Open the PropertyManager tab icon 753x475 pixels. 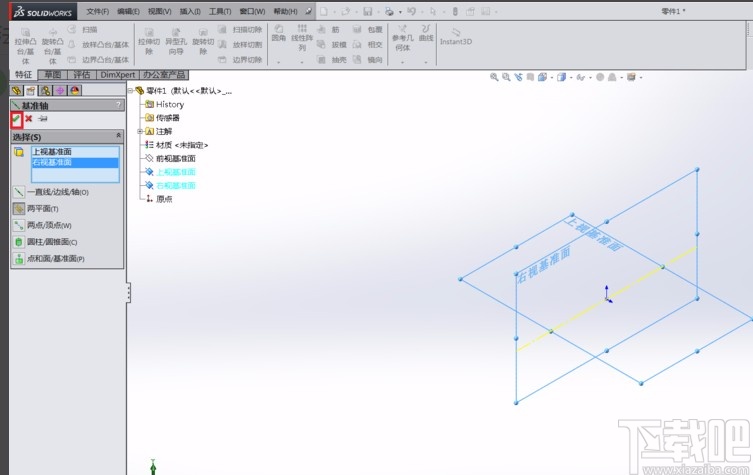tap(32, 90)
